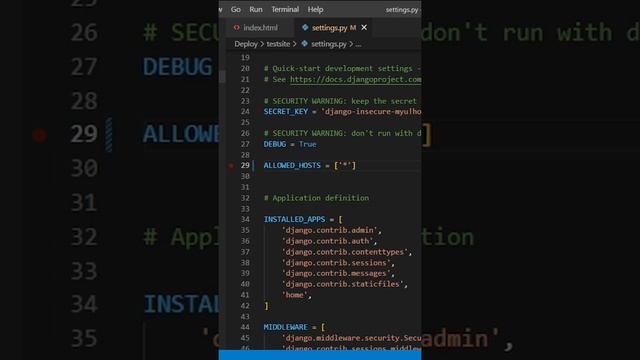Close the settings.py tab
This screenshot has width=640, height=360.
(x=364, y=27)
